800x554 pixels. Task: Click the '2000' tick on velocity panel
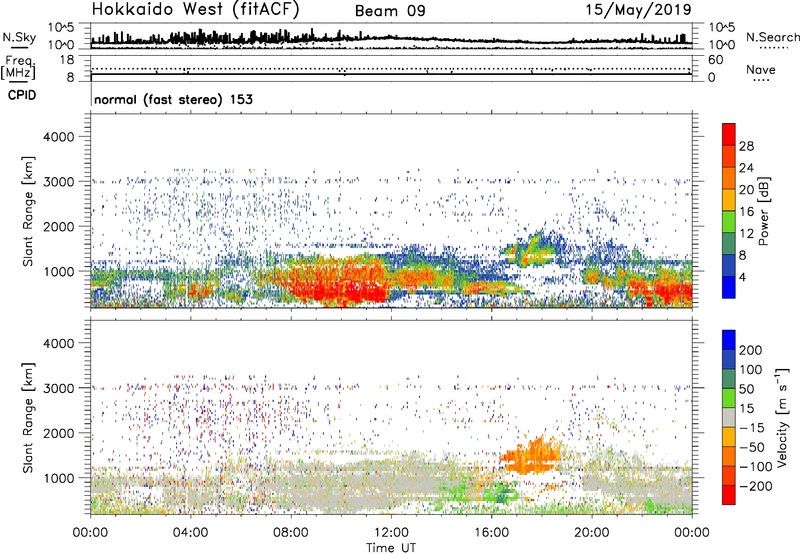pyautogui.click(x=59, y=433)
